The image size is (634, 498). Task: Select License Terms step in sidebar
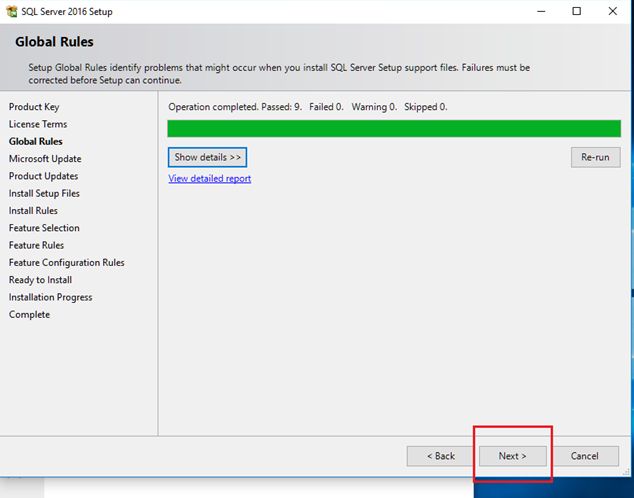pos(38,124)
